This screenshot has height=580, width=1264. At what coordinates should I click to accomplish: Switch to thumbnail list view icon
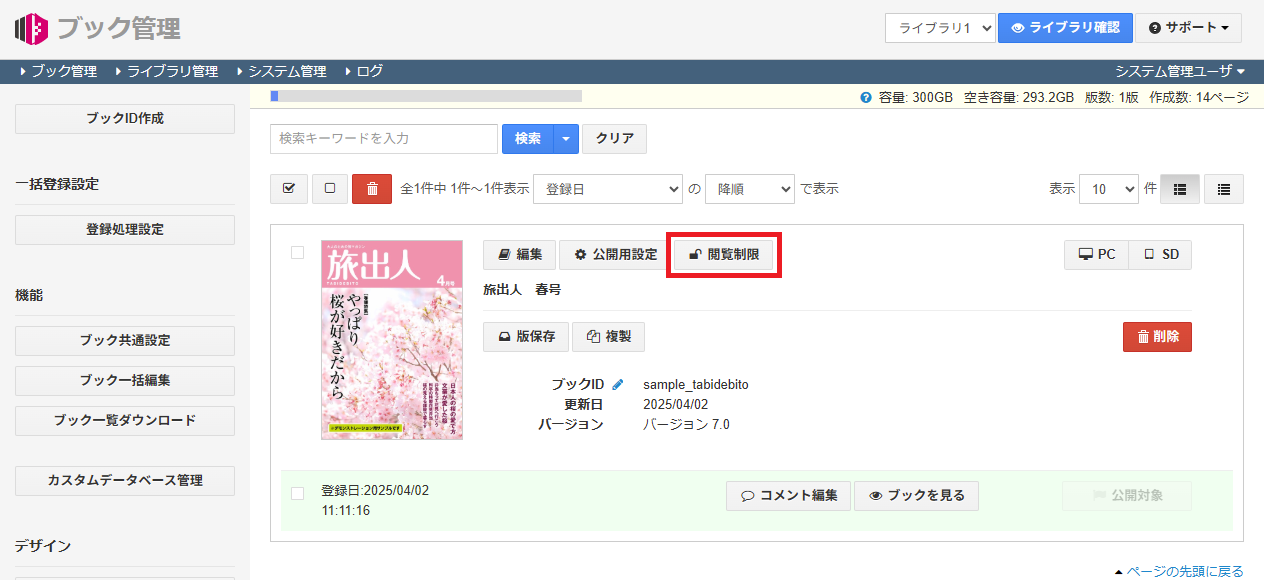[1179, 189]
